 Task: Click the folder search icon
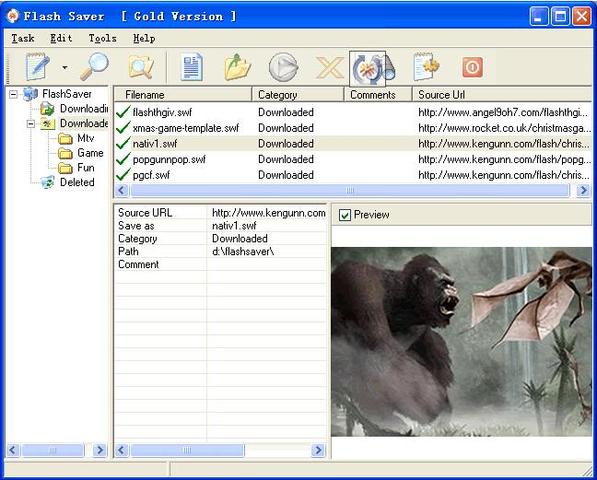[141, 67]
